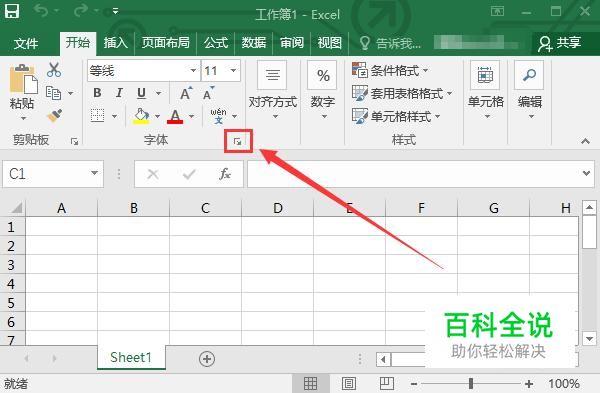Open font color dropdown arrow
Image resolution: width=600 pixels, height=393 pixels.
[191, 116]
